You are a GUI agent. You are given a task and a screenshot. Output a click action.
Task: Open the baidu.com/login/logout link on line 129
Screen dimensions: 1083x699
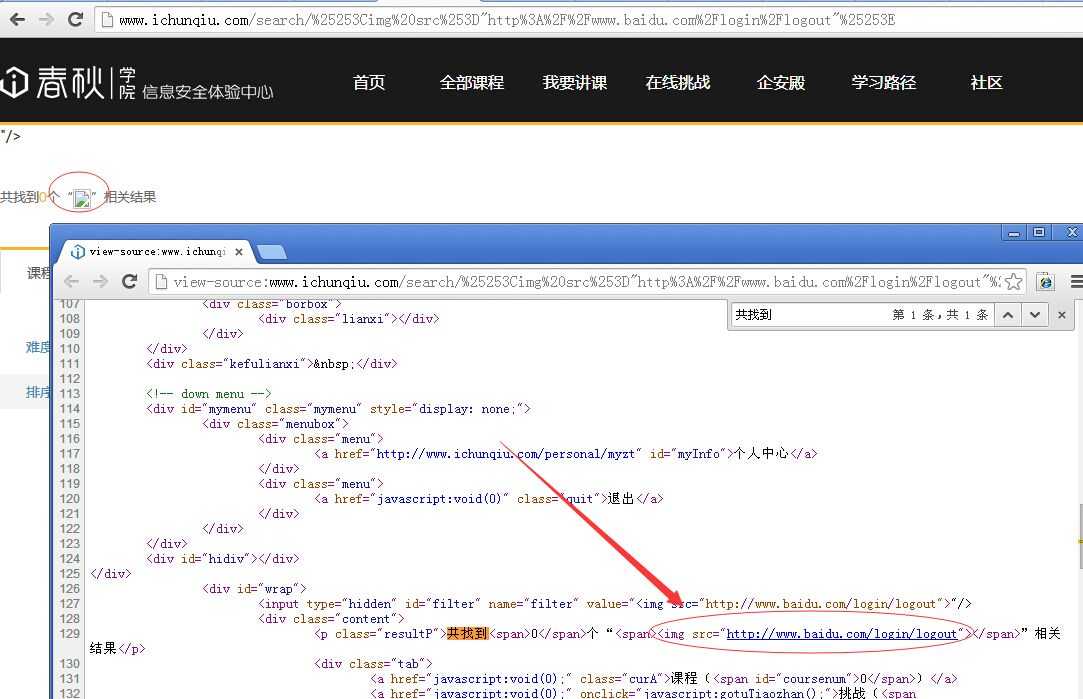point(842,634)
